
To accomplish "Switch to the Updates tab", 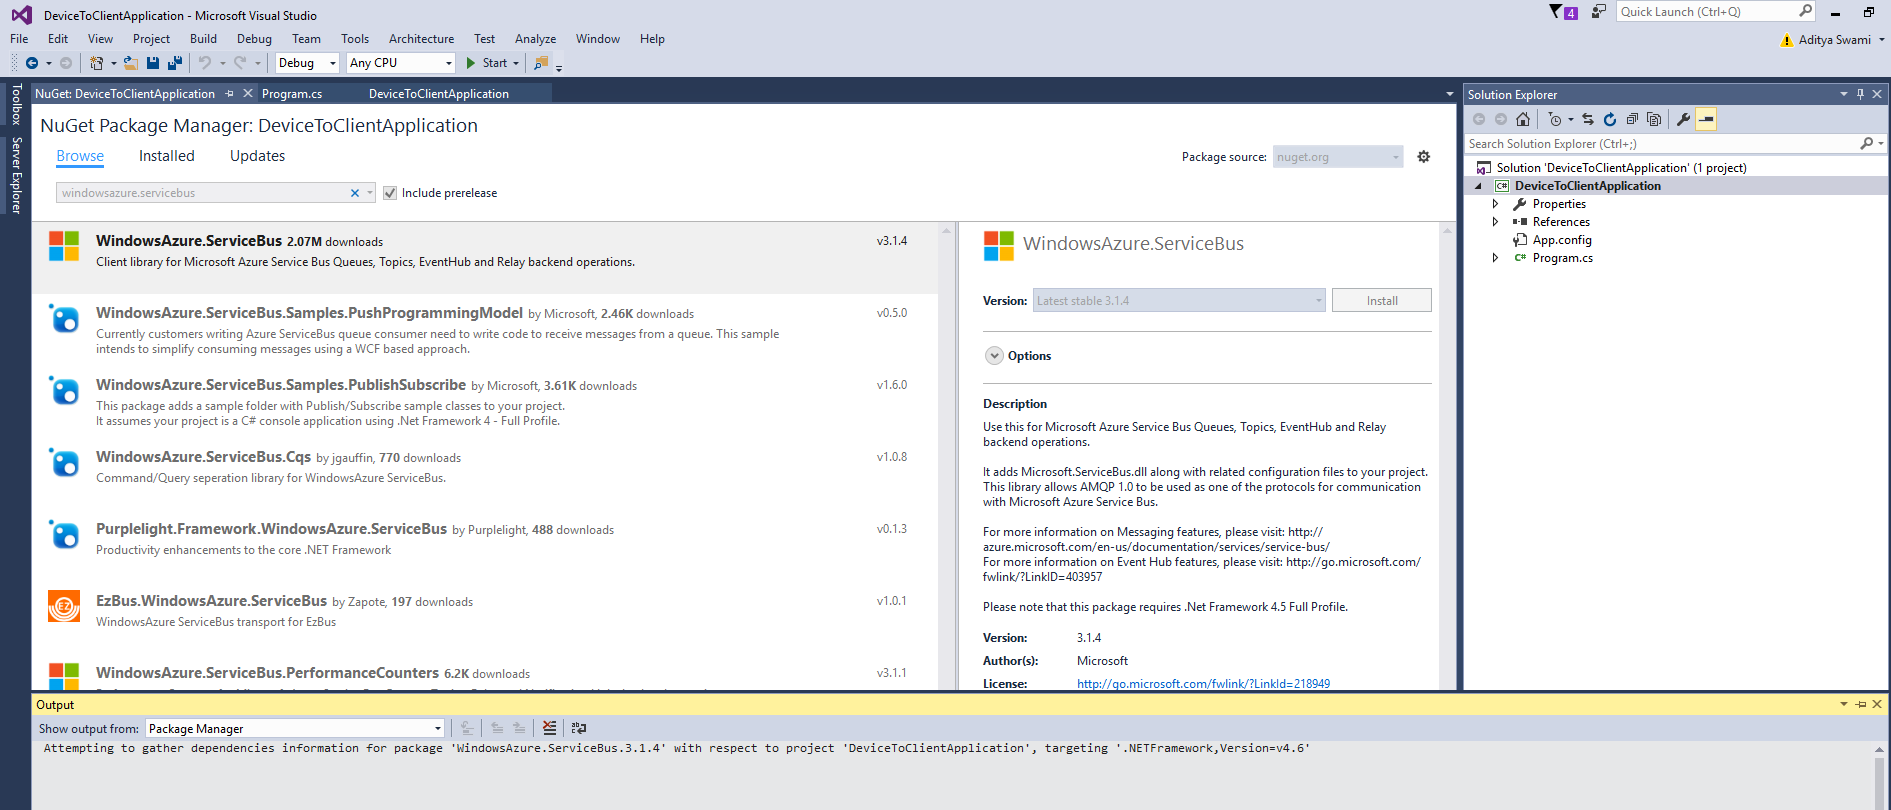I will (x=257, y=156).
